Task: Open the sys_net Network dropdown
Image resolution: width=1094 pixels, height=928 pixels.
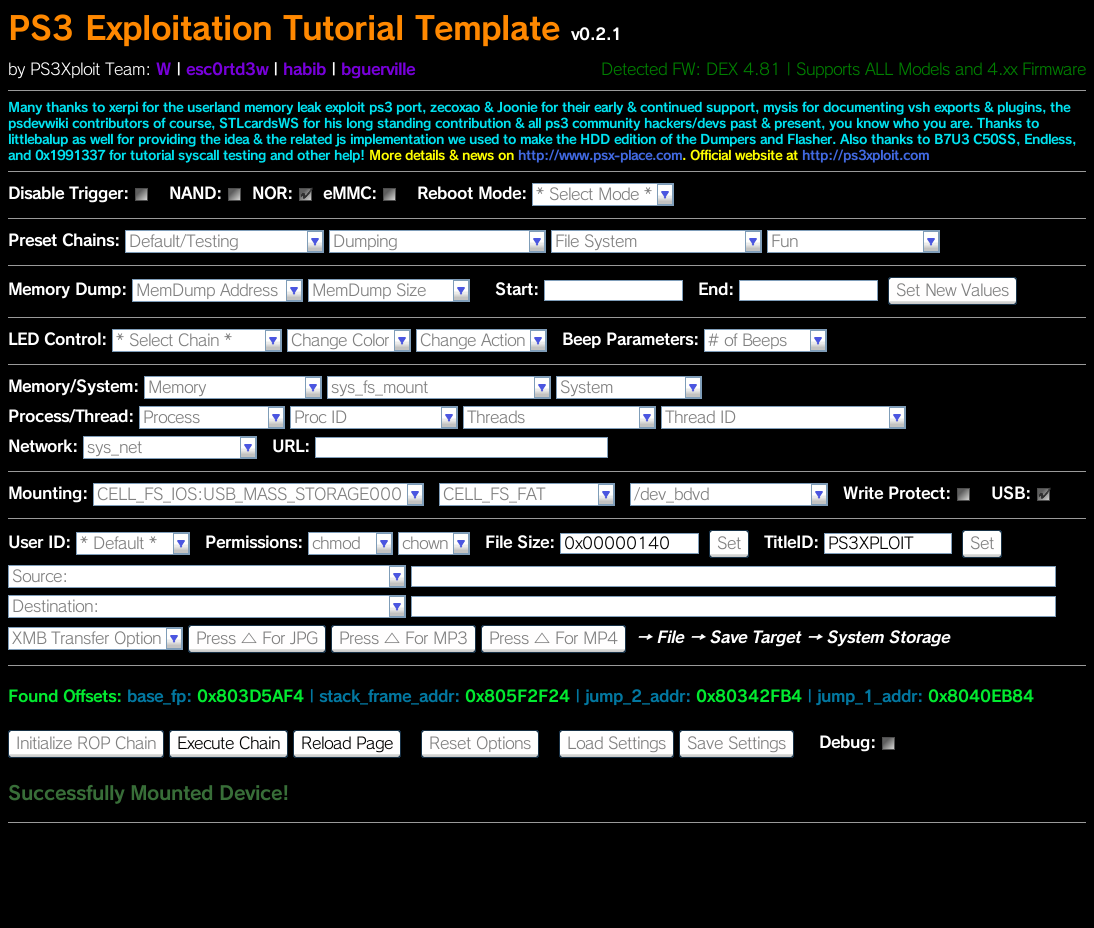Action: [x=170, y=447]
